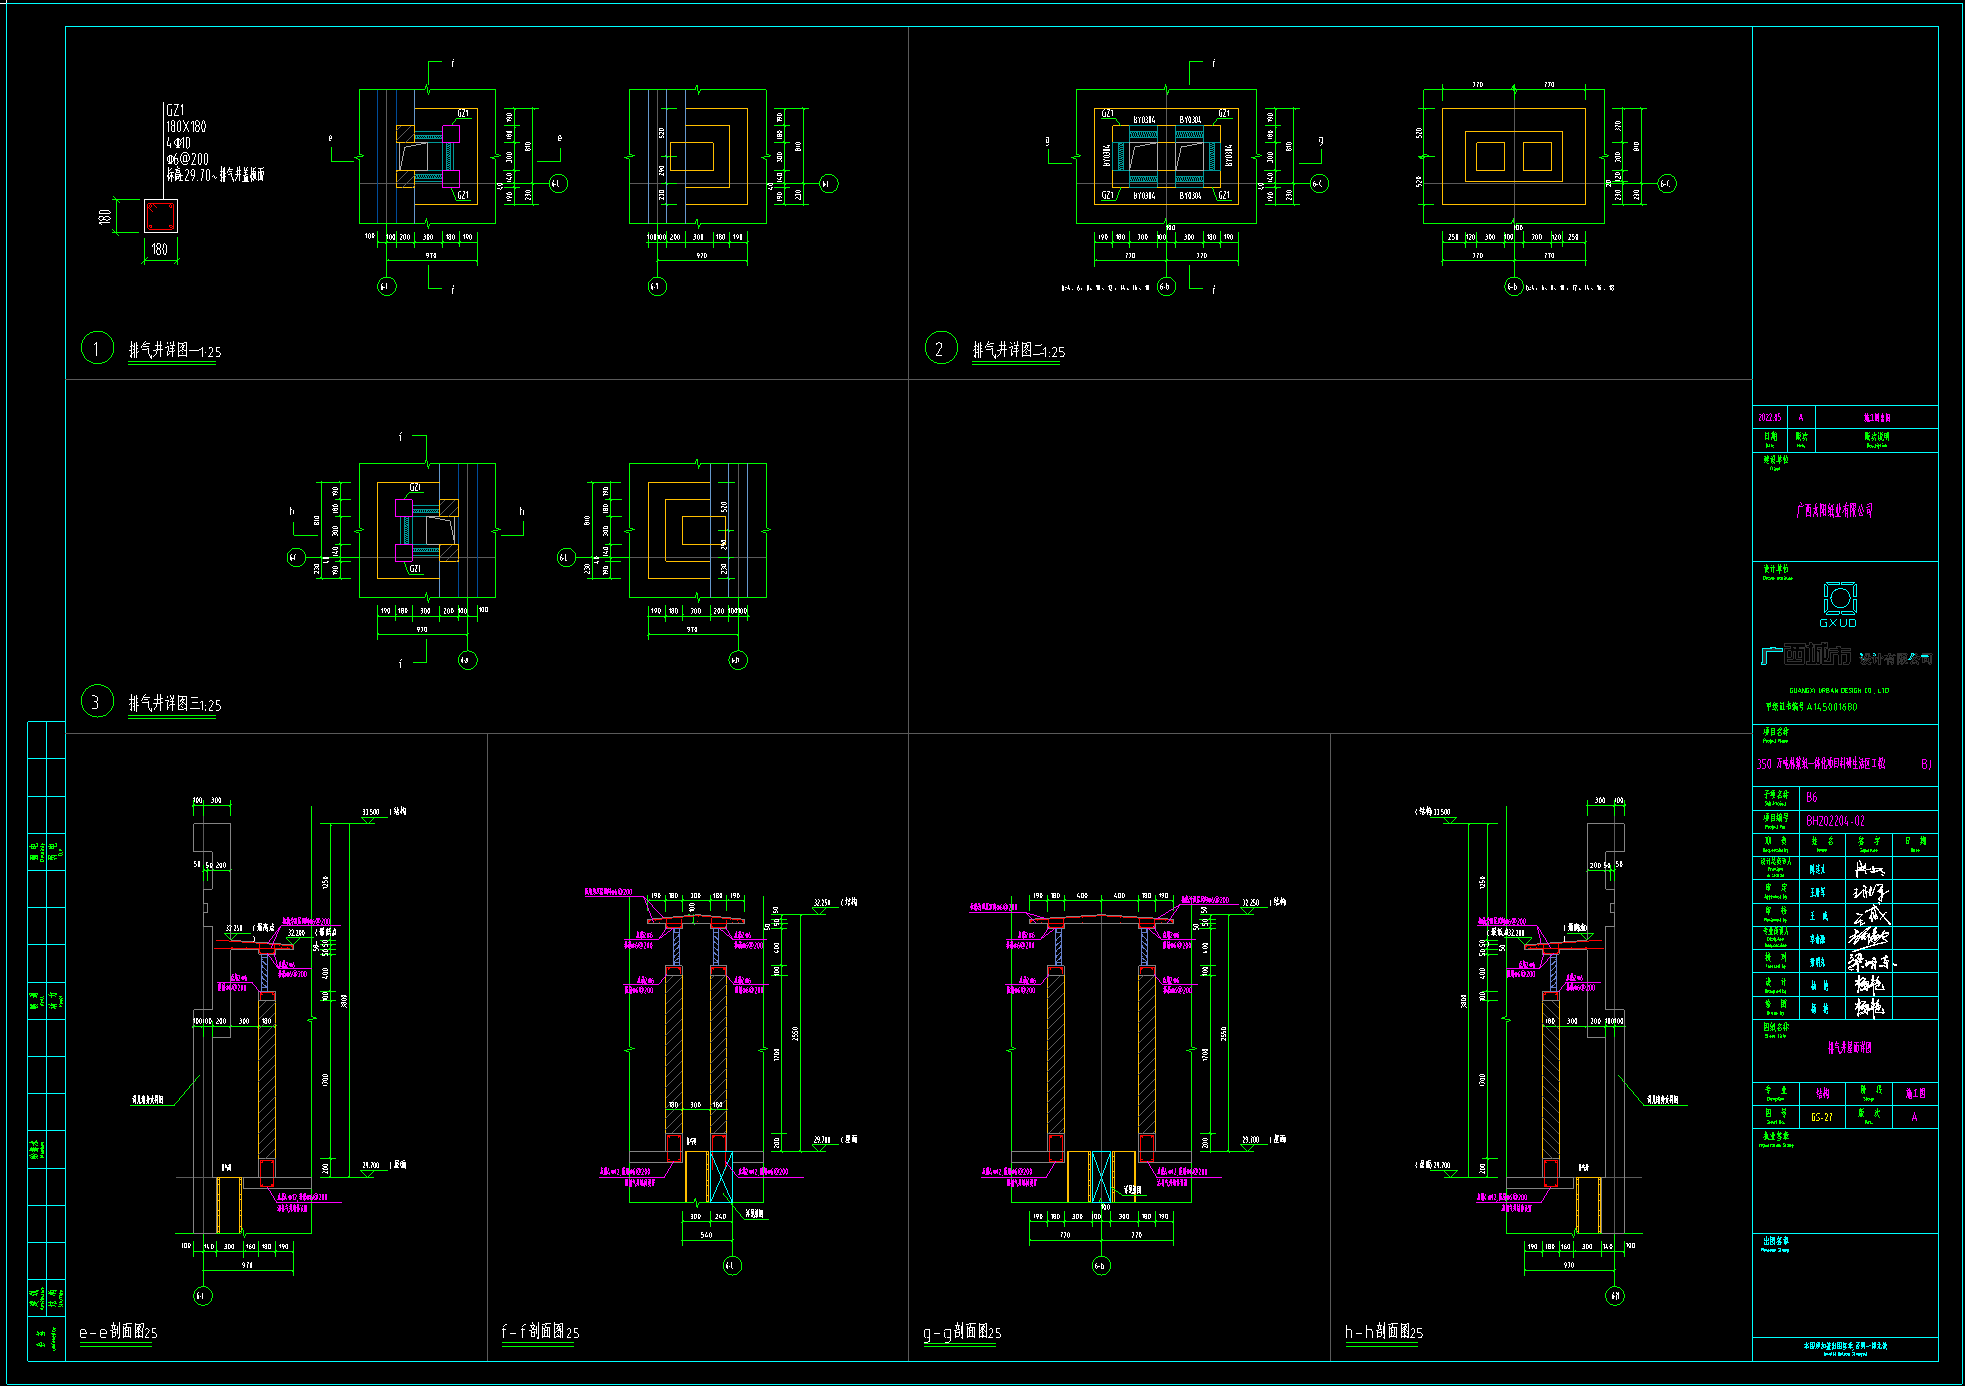
Task: Click the 标高29.70~排气井盖板面 elevation note
Action: click(x=215, y=175)
